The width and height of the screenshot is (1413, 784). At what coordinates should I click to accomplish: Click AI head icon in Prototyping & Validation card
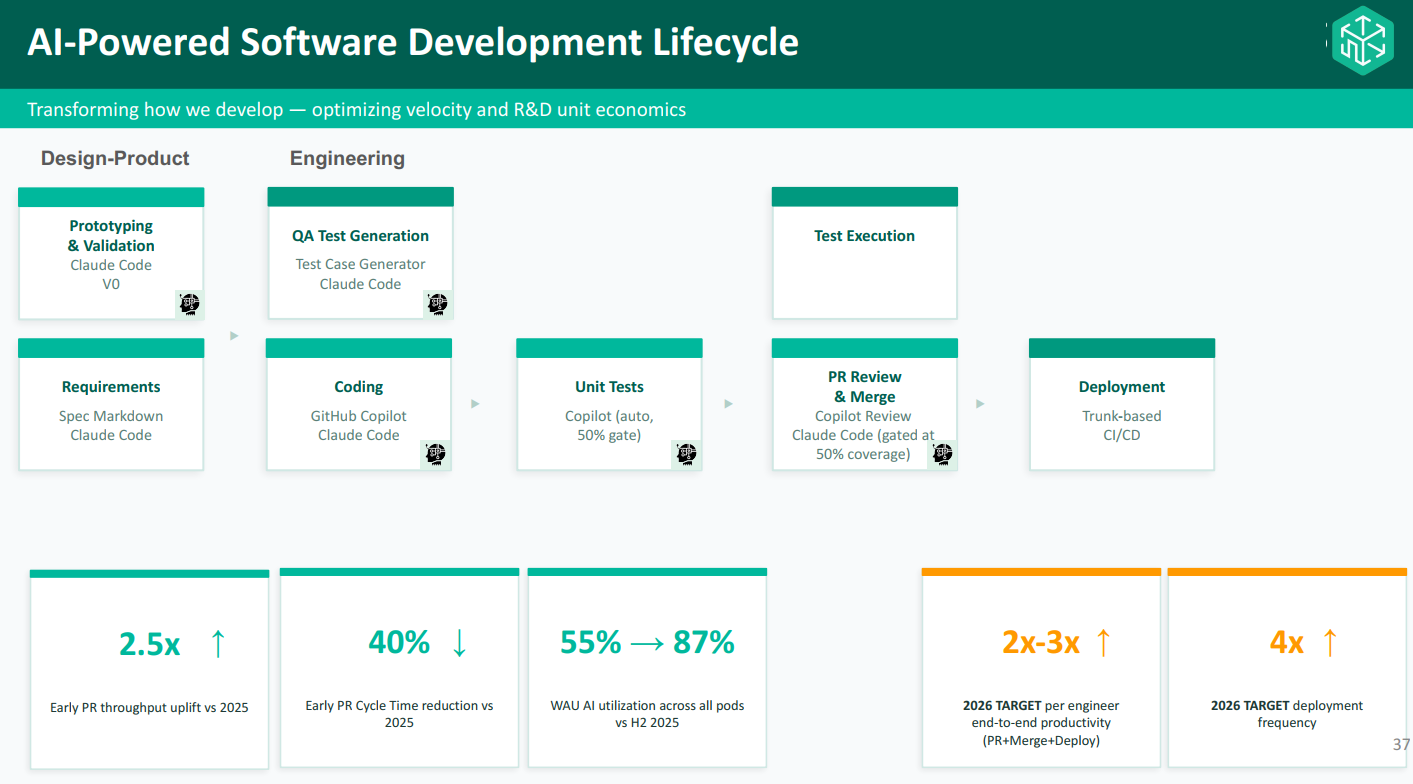coord(189,304)
